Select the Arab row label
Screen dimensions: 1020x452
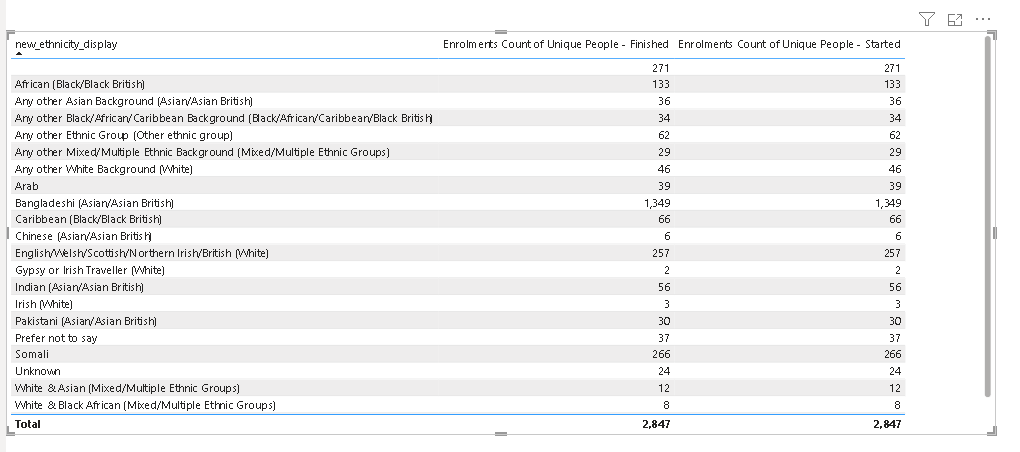click(27, 185)
